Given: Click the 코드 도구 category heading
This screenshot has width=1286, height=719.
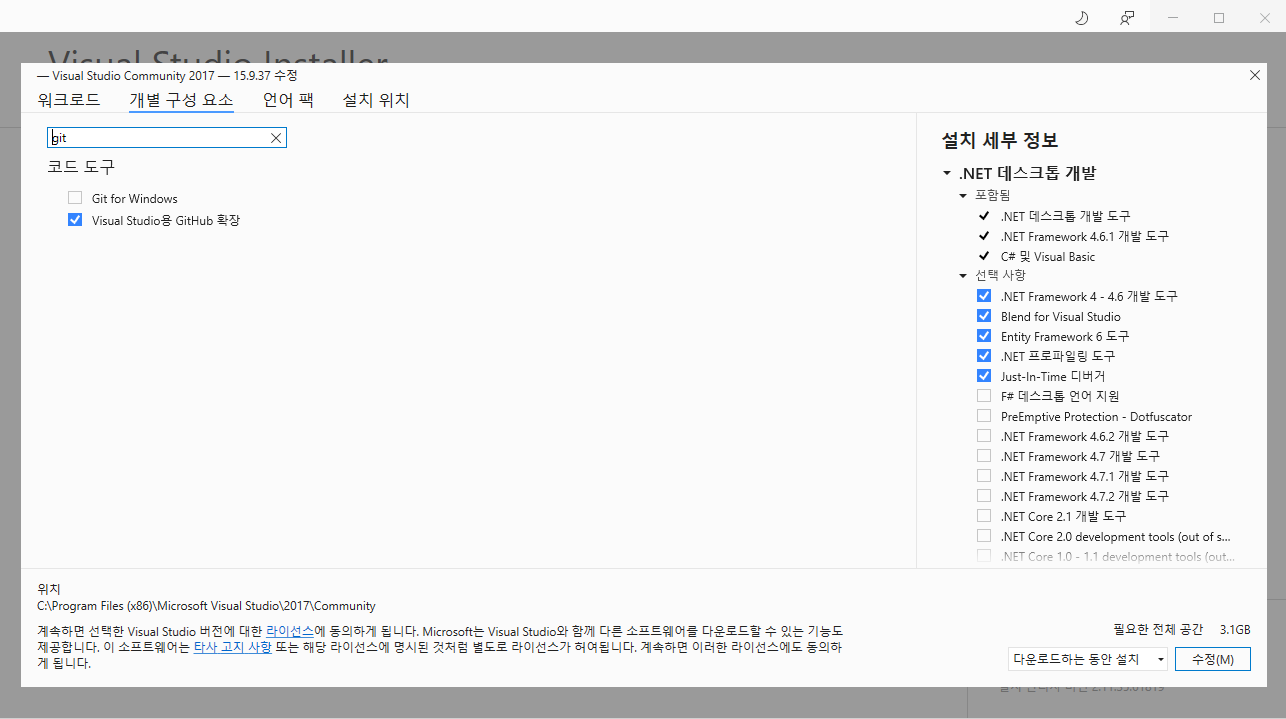Looking at the screenshot, I should coord(81,167).
